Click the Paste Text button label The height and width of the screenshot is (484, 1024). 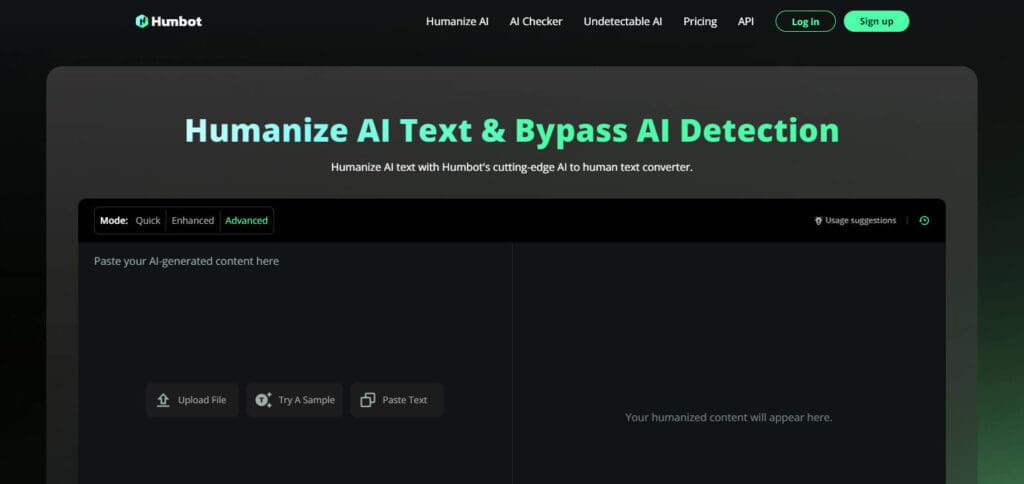(x=404, y=400)
